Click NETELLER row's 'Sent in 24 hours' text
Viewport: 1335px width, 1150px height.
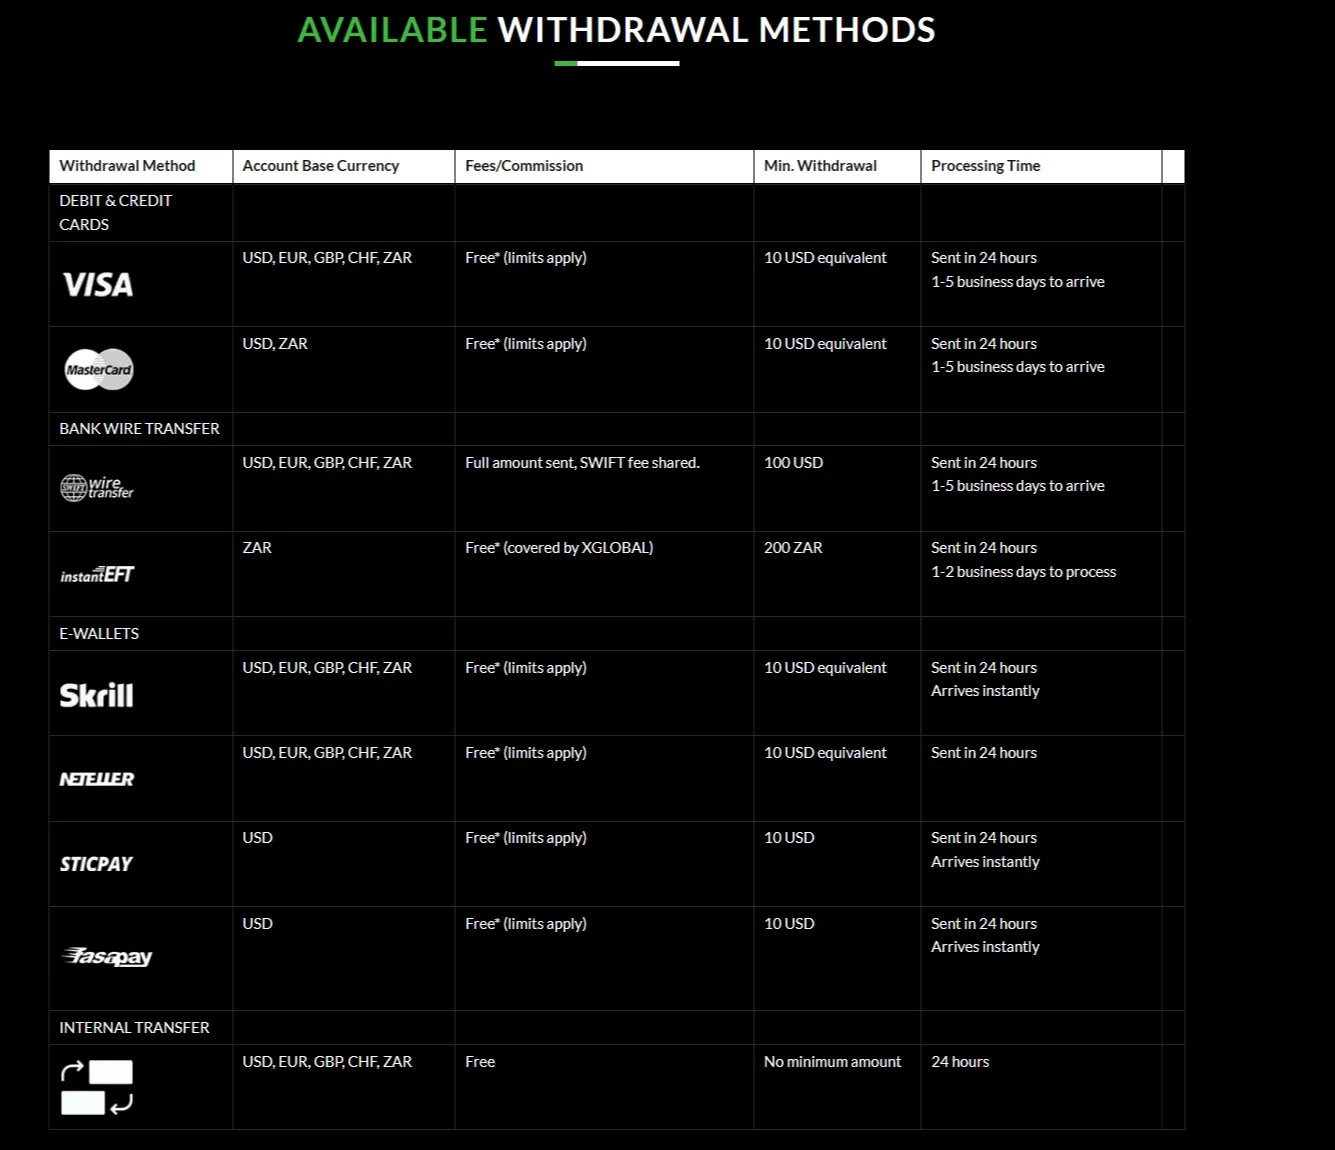(x=984, y=752)
